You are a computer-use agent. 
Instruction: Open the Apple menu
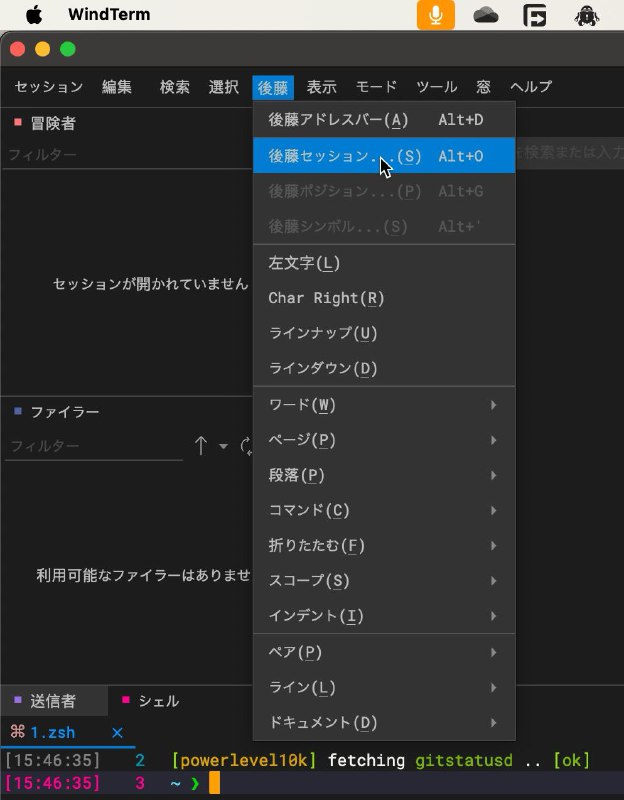click(34, 15)
